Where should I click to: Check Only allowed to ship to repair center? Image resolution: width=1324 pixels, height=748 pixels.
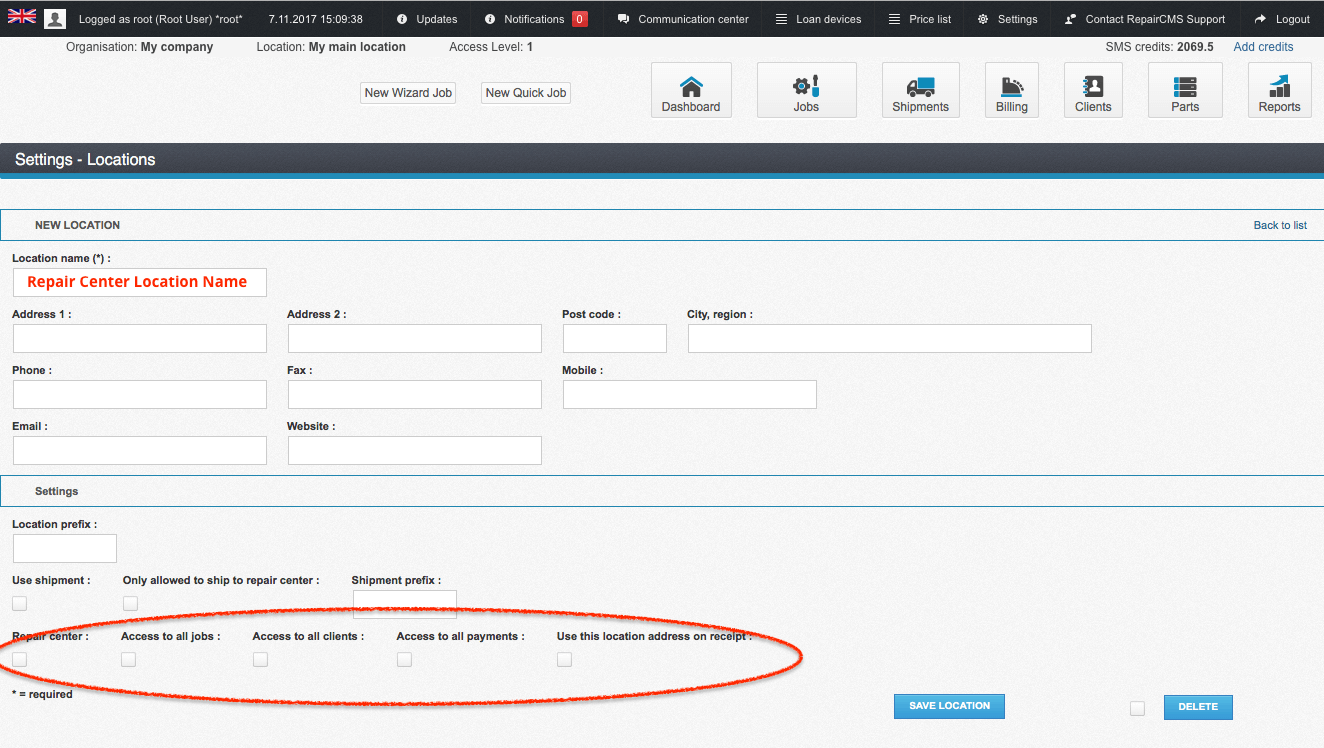pos(130,603)
